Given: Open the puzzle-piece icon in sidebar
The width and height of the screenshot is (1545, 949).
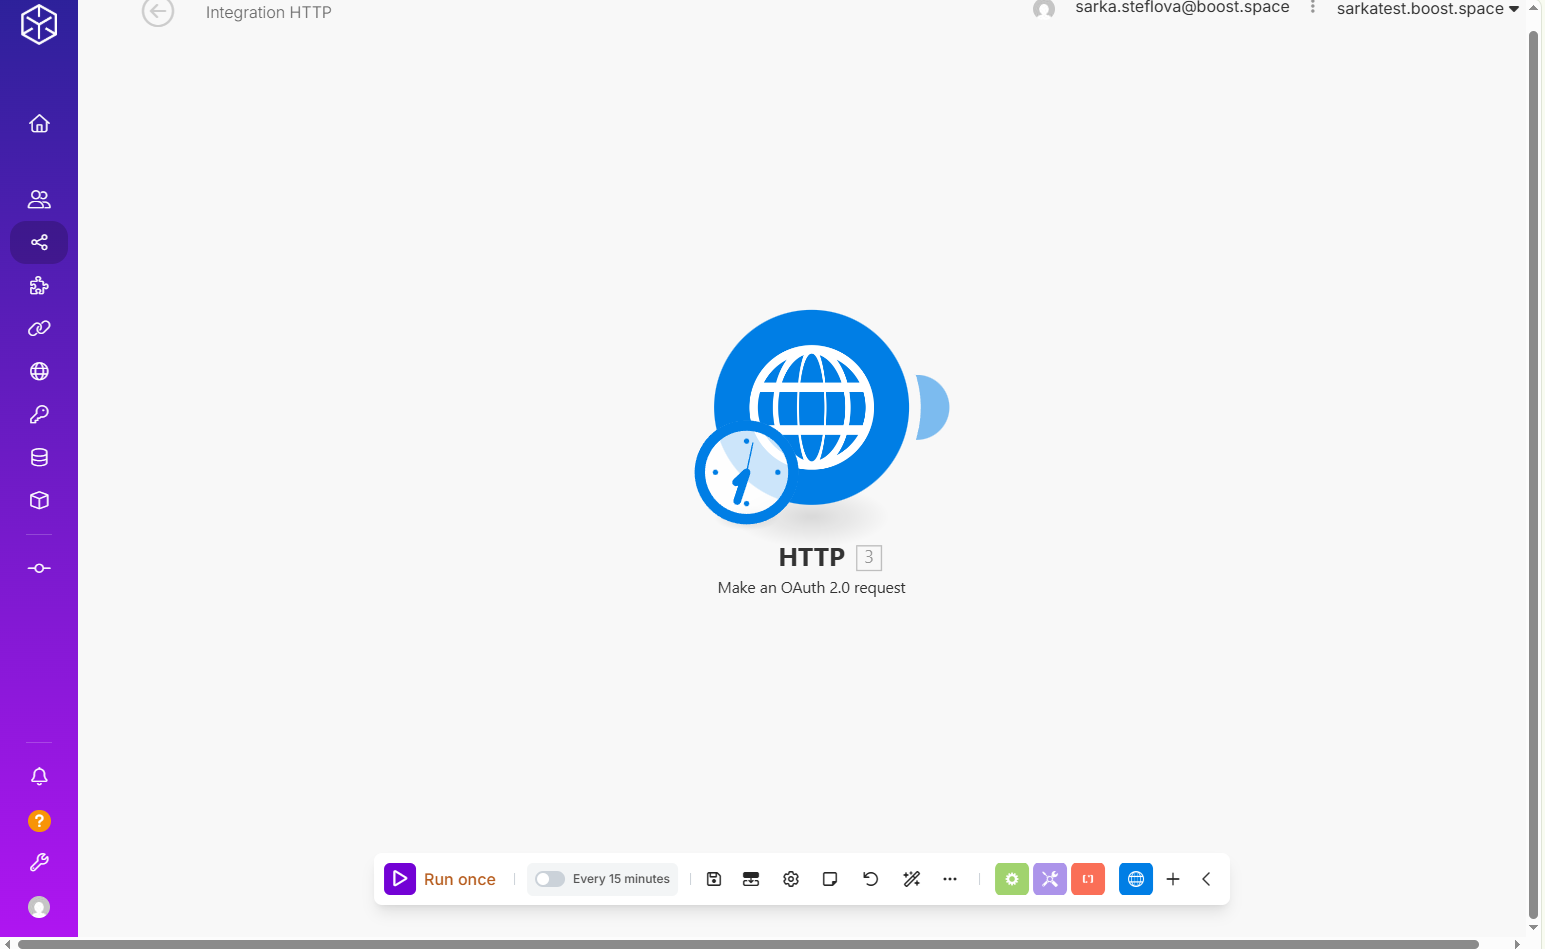Looking at the screenshot, I should click(x=39, y=286).
